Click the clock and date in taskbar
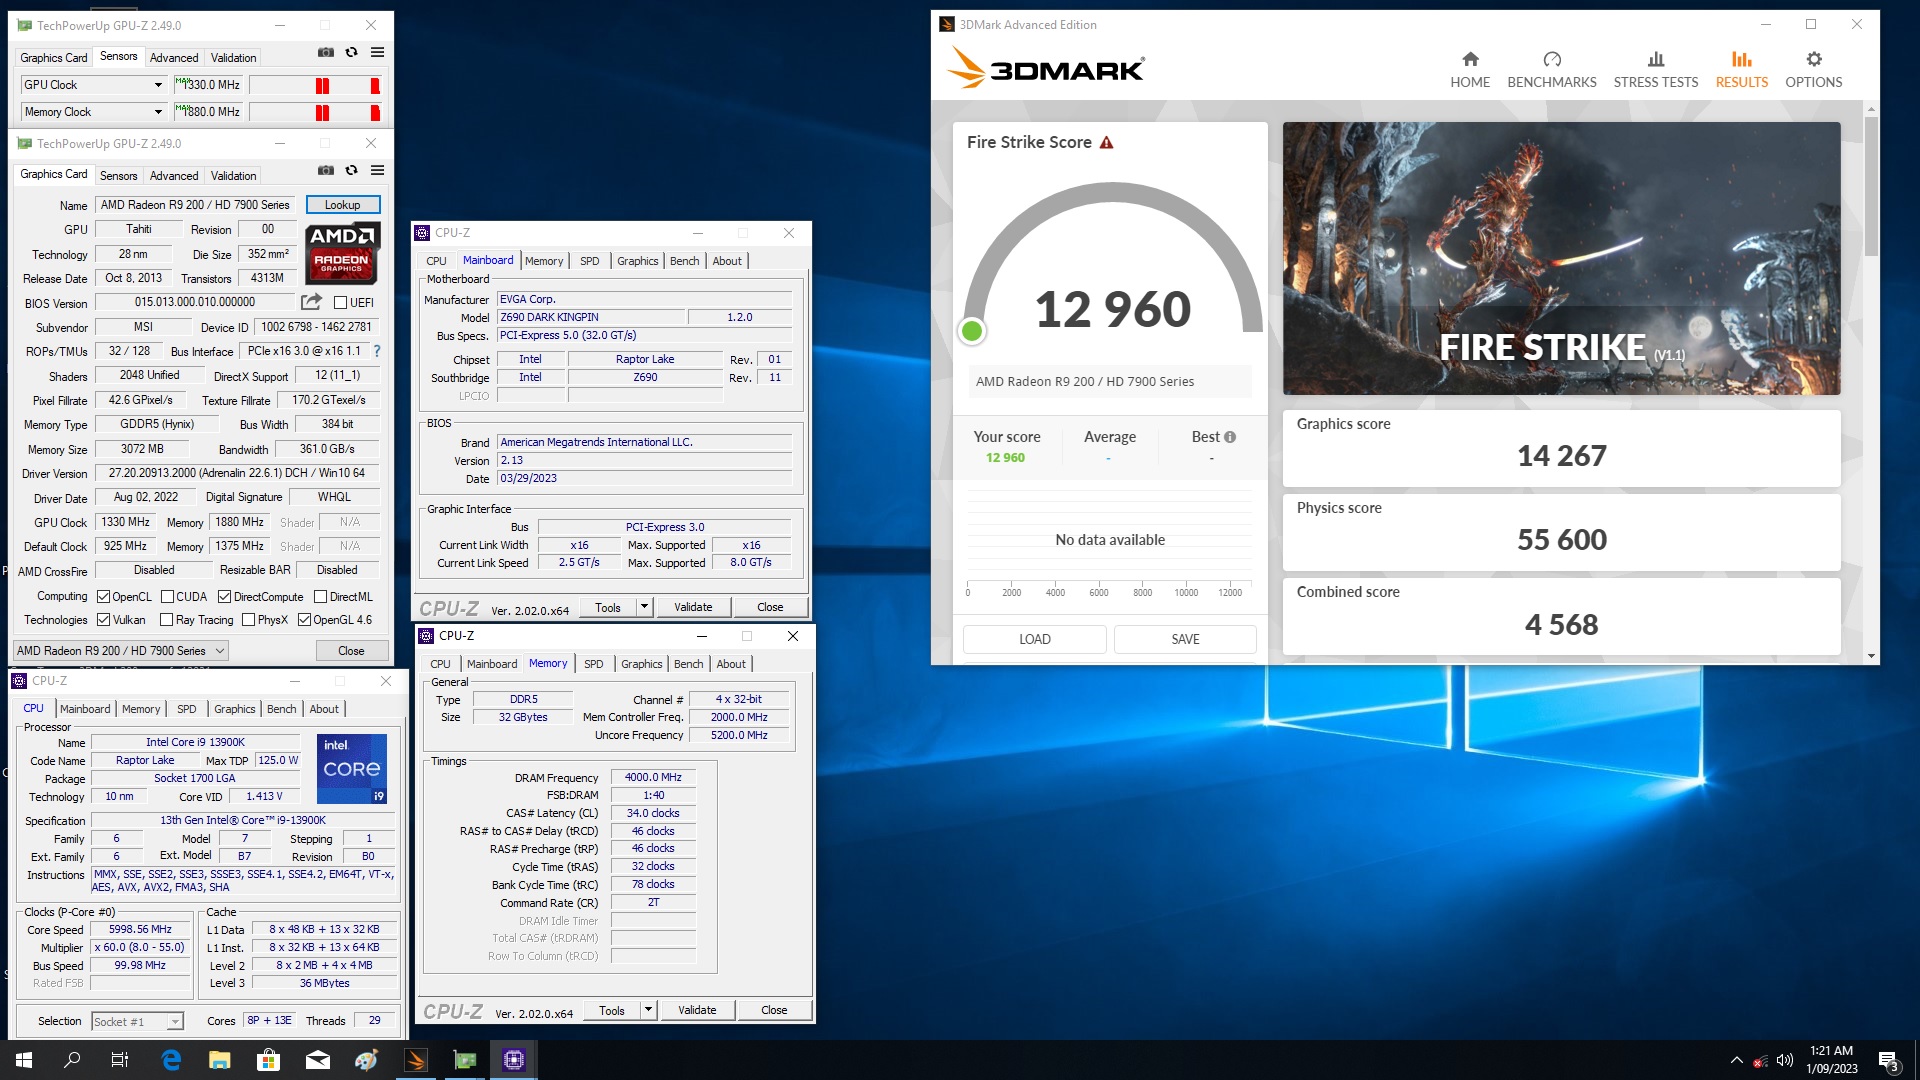Image resolution: width=1920 pixels, height=1080 pixels. click(x=1831, y=1060)
